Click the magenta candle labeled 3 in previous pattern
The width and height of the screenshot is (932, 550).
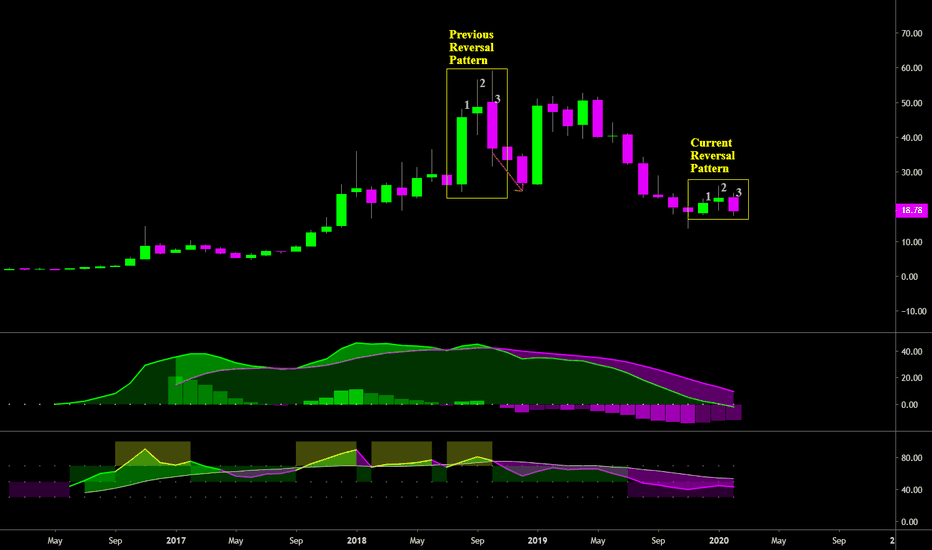point(492,125)
